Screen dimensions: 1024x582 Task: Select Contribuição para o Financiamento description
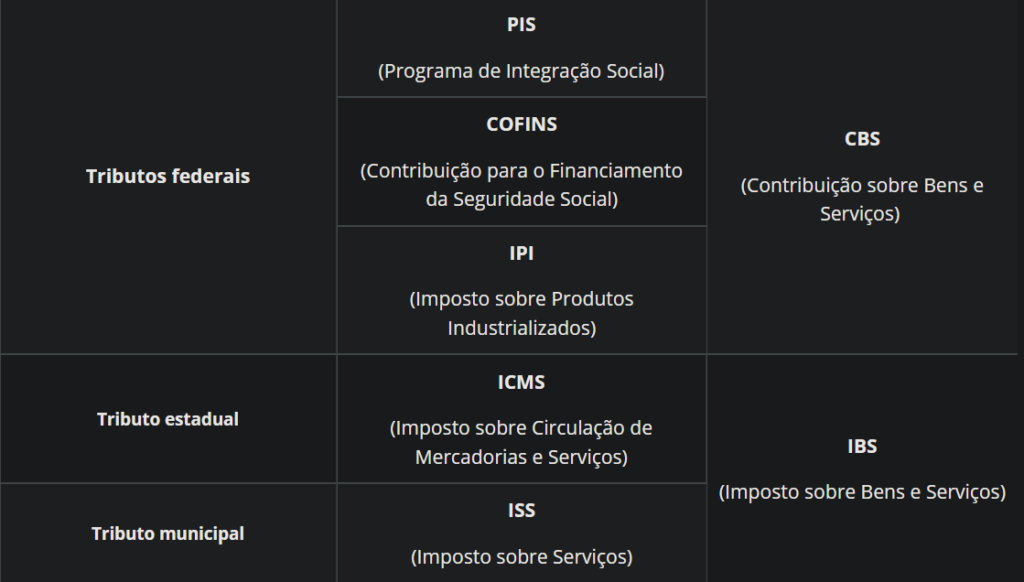pos(521,185)
